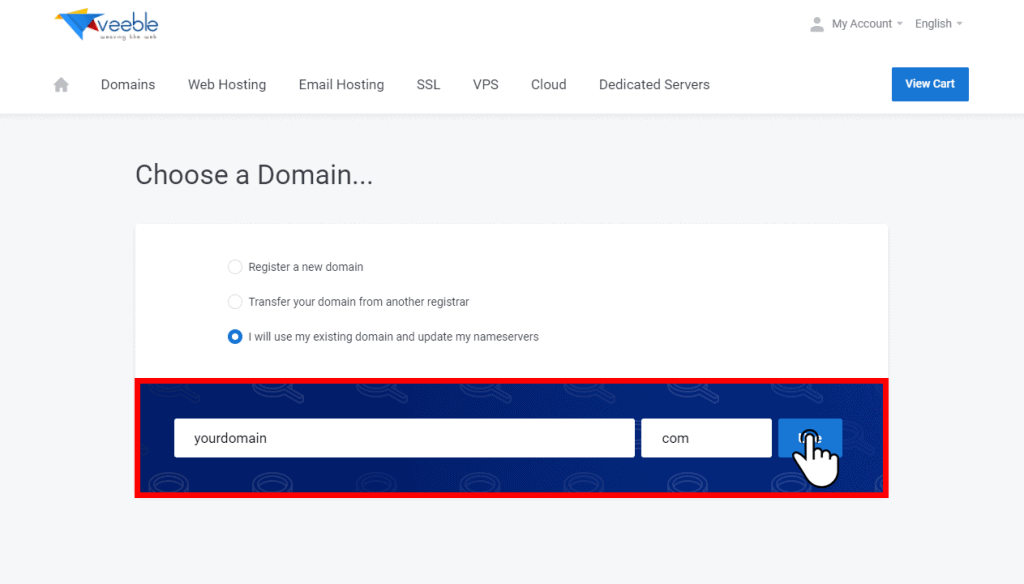Select I will use my existing domain

coord(235,337)
